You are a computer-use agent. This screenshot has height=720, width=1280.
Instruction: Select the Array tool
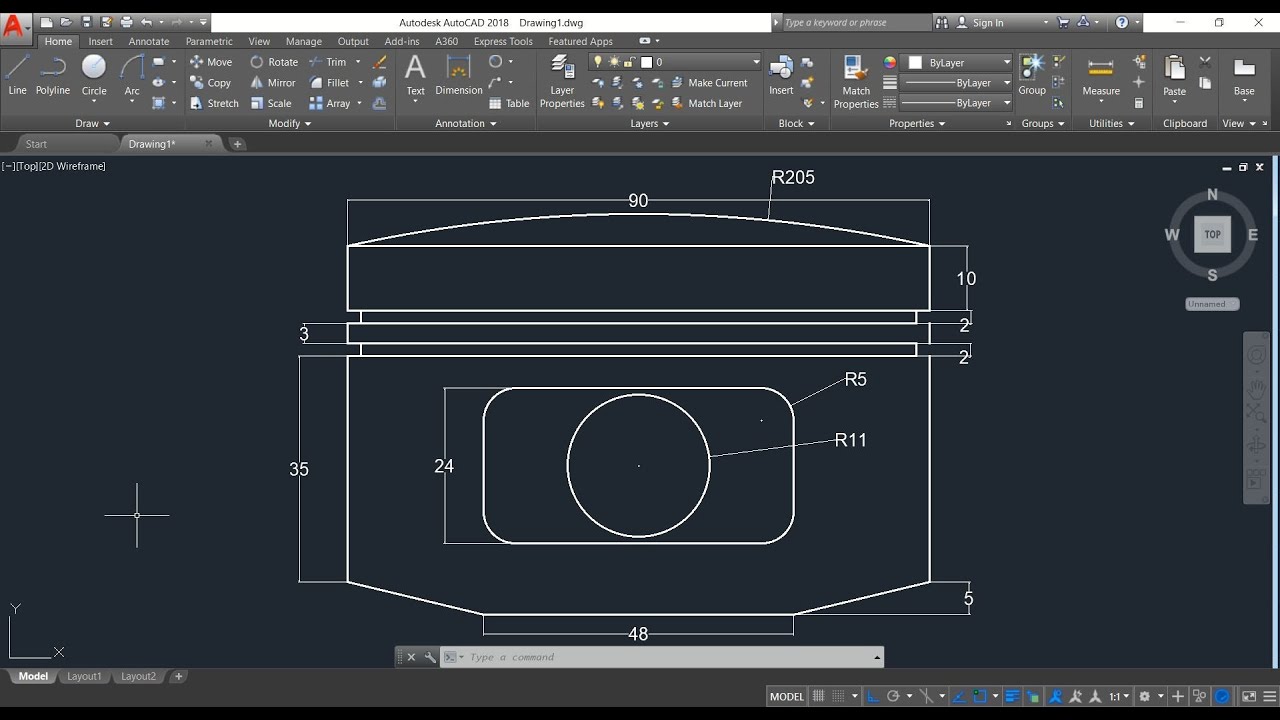[x=330, y=103]
